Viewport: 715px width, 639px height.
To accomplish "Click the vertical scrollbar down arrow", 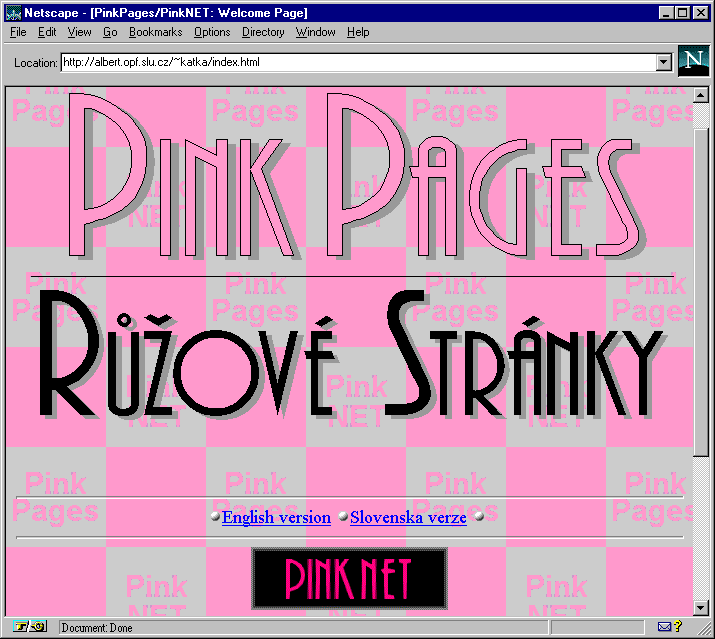I will [x=700, y=608].
